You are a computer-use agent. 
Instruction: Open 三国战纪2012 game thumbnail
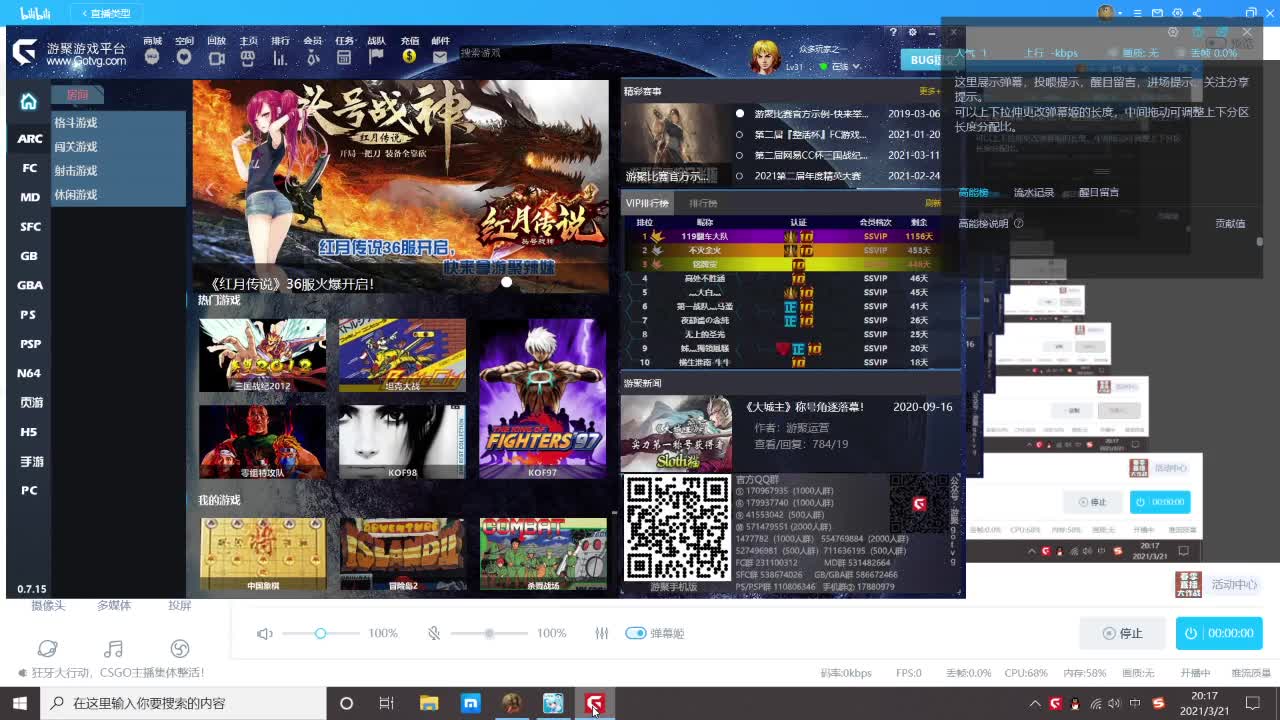262,356
